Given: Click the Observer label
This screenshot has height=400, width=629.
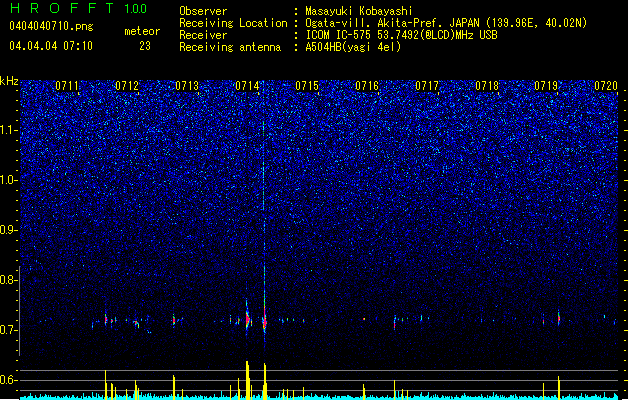Looking at the screenshot, I should point(203,11).
